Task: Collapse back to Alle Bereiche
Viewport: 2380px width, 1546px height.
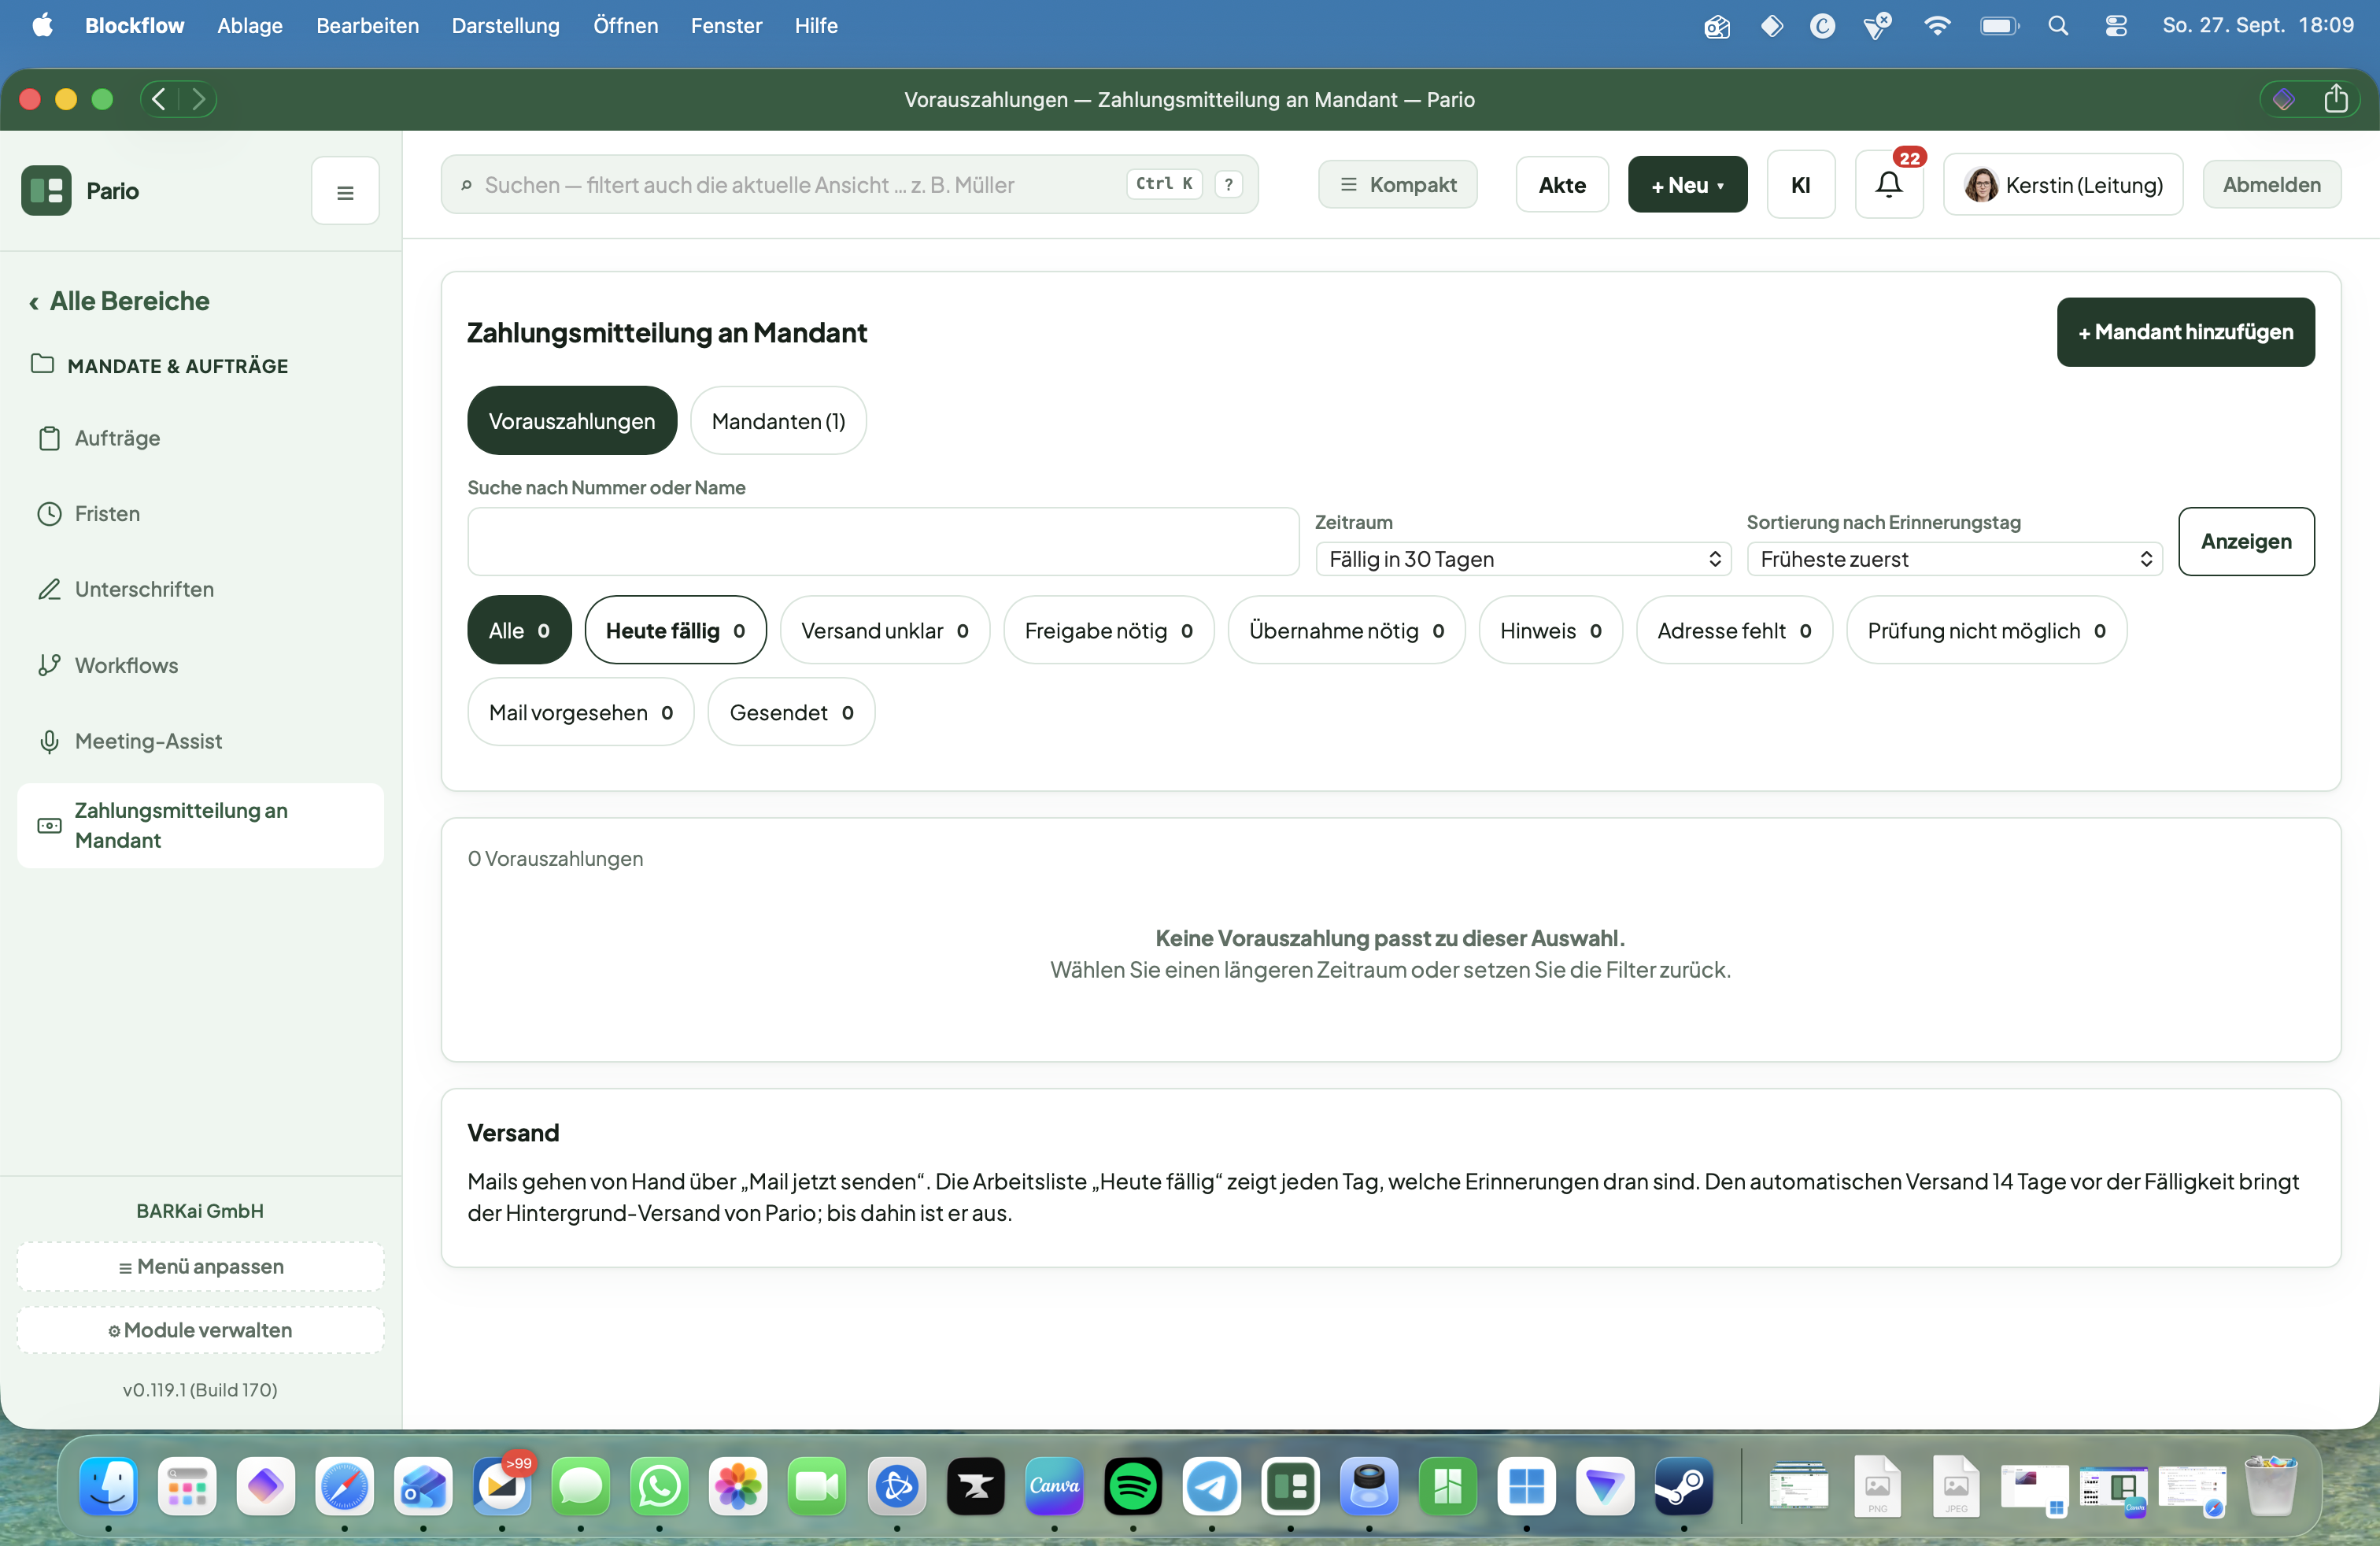Action: click(119, 301)
